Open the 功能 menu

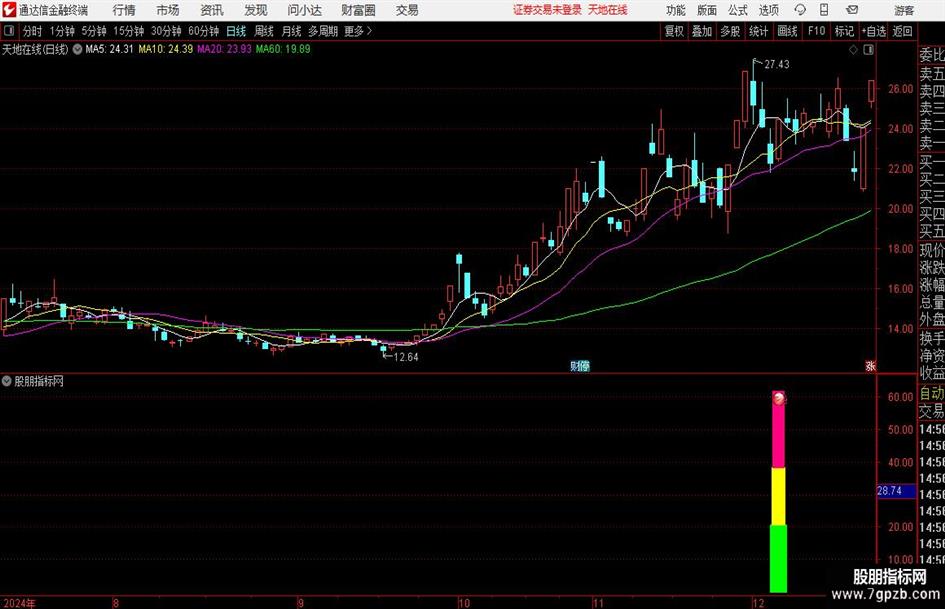[x=676, y=10]
